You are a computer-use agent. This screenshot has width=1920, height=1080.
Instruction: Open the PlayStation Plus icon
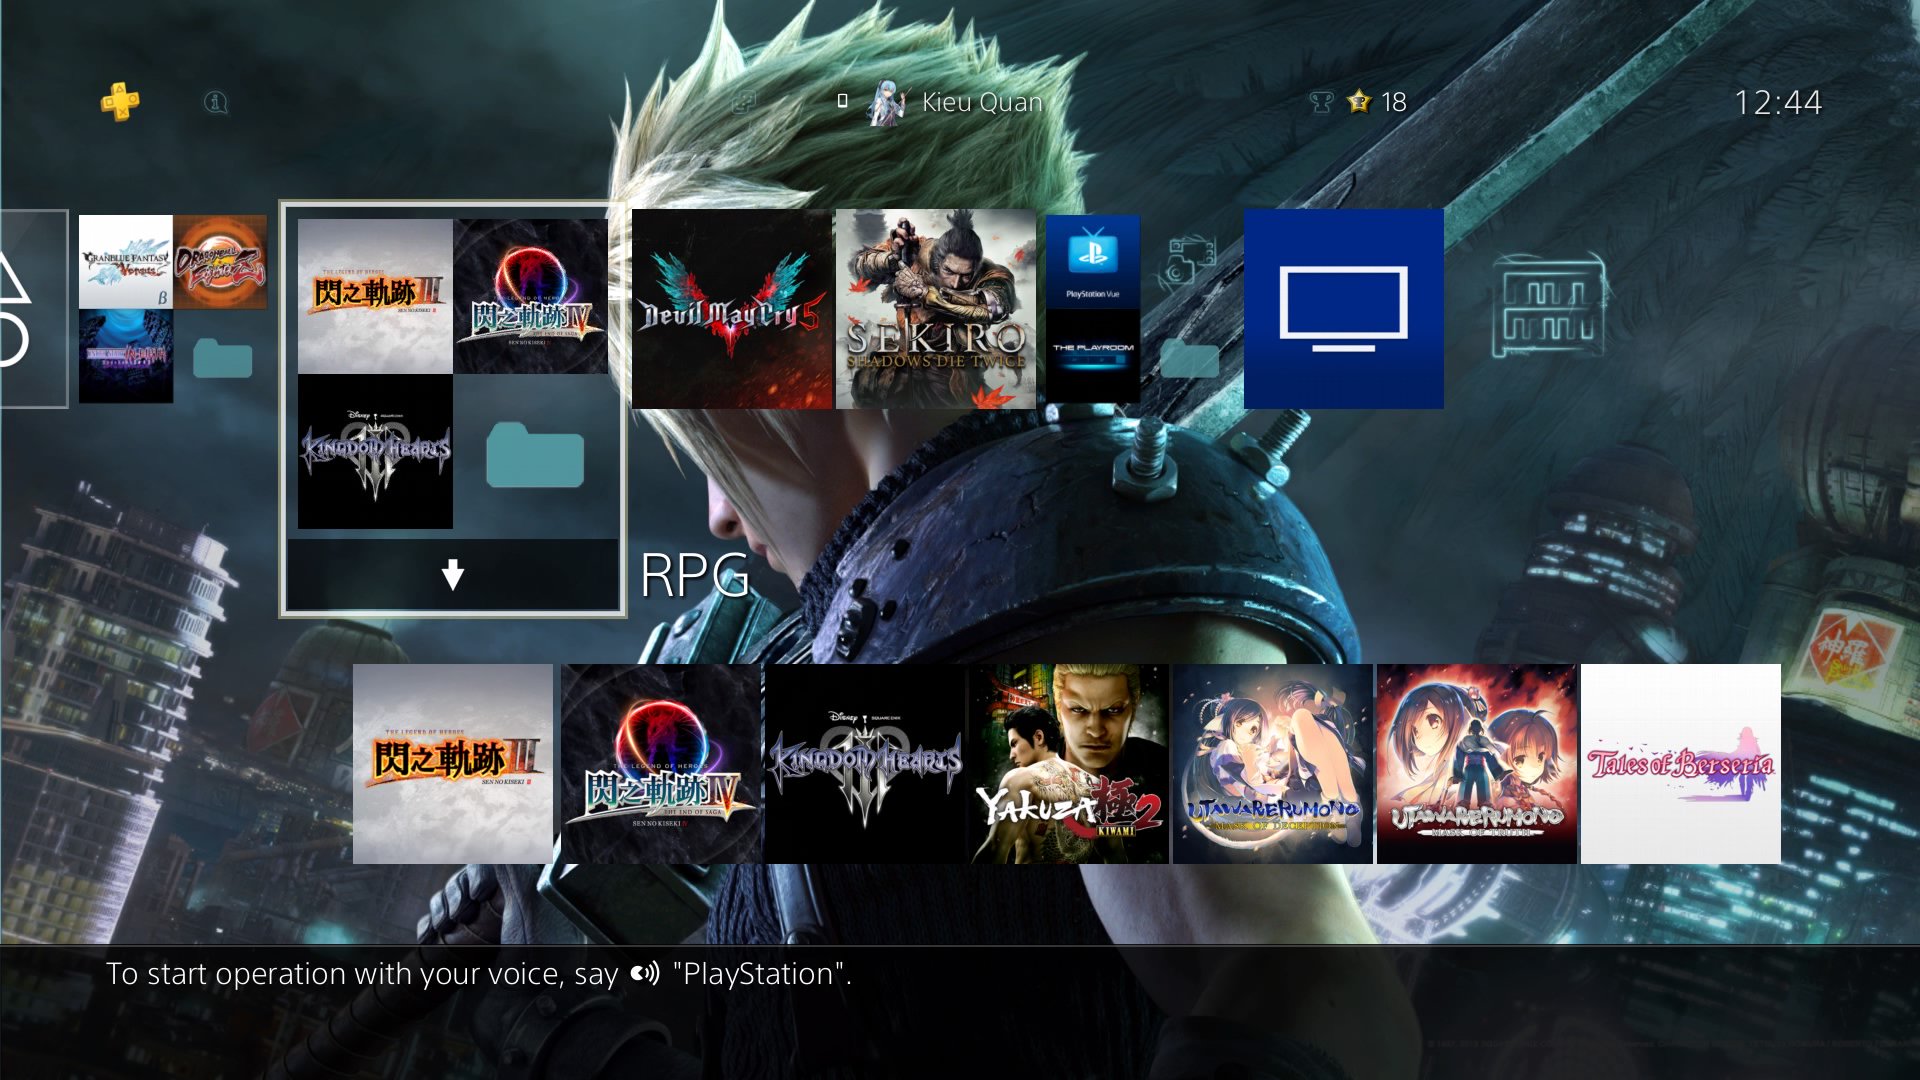click(x=120, y=102)
